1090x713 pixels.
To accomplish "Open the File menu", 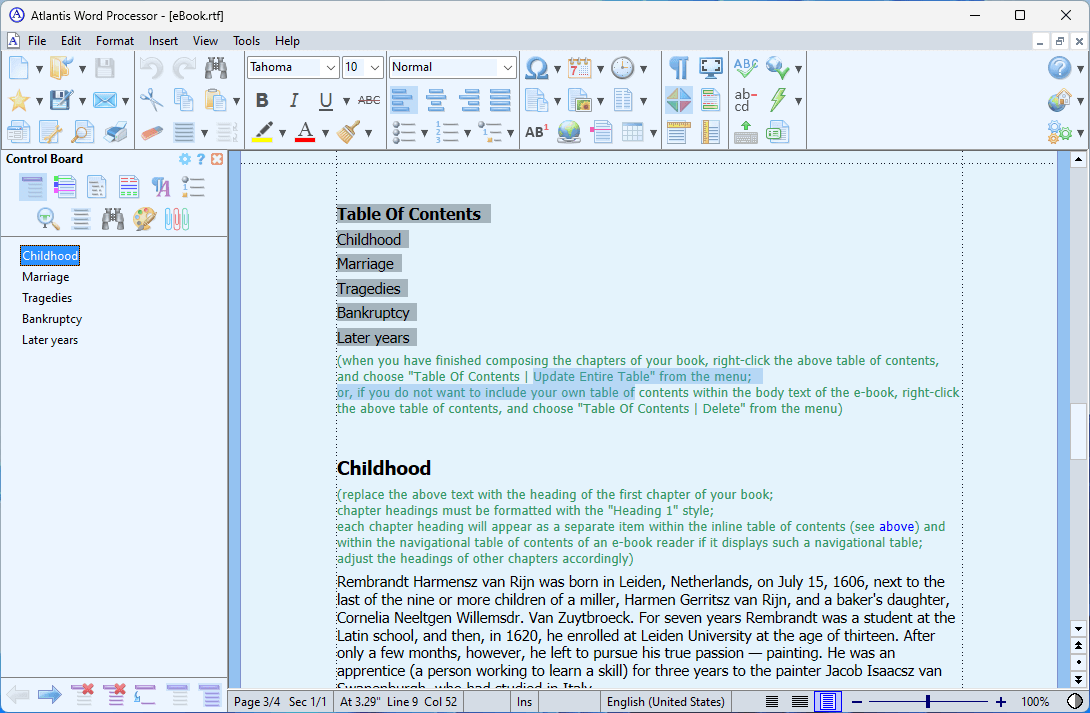I will pos(37,41).
